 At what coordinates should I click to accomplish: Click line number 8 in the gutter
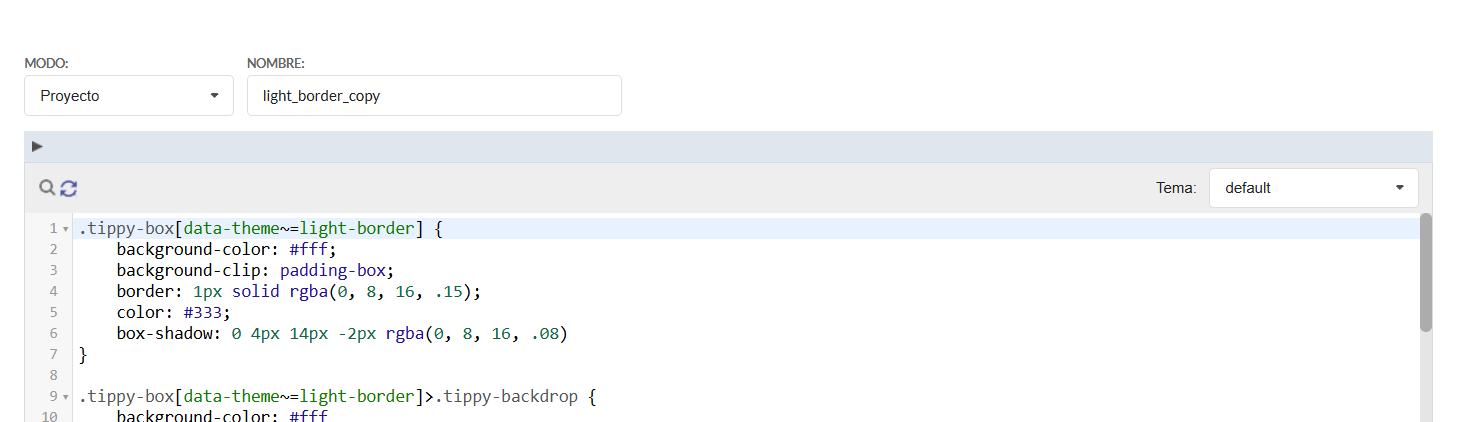point(53,376)
